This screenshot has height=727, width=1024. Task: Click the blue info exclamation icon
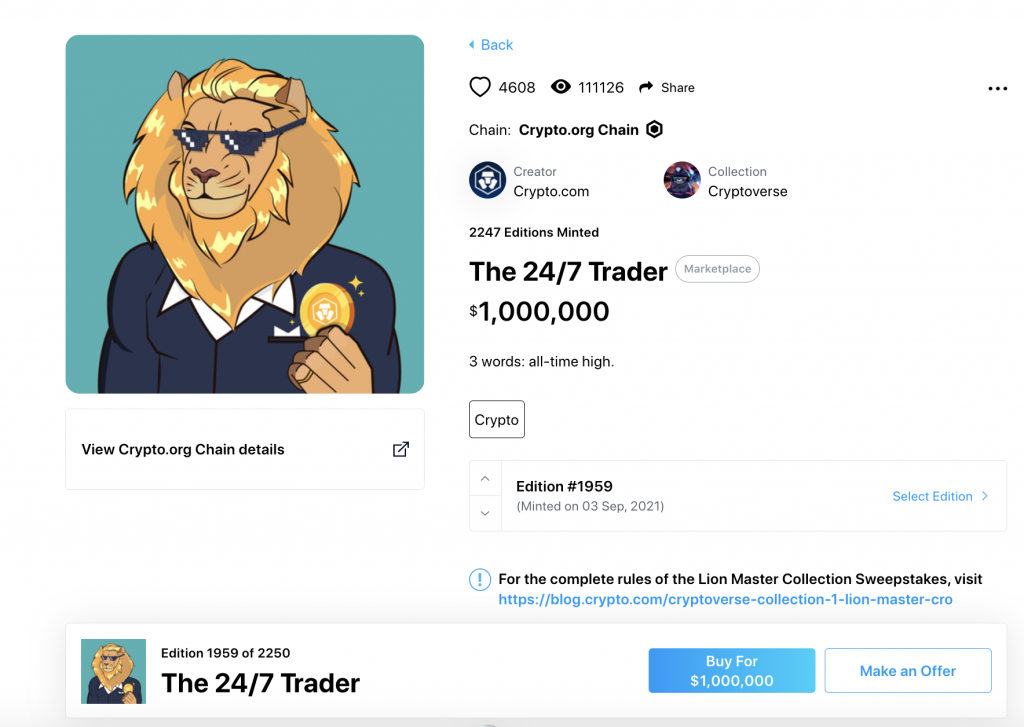tap(480, 579)
